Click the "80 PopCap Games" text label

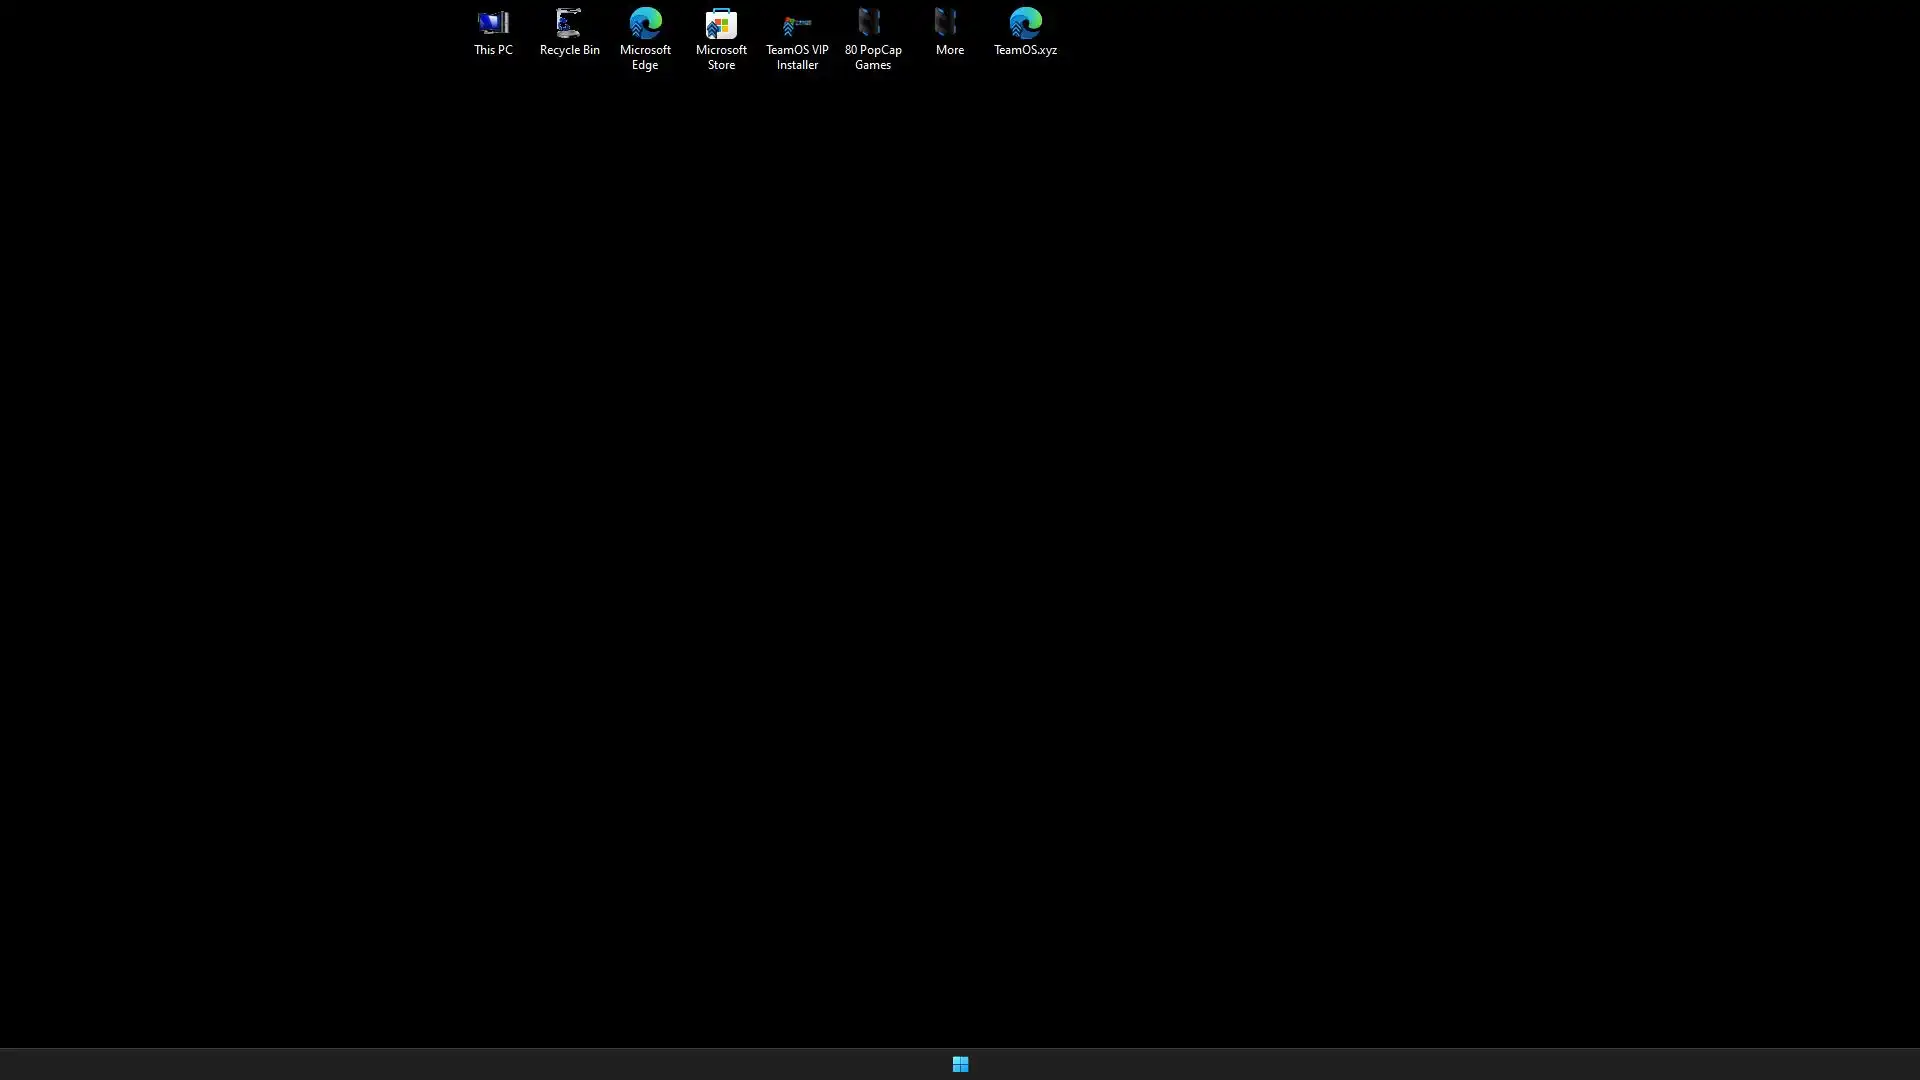point(872,57)
